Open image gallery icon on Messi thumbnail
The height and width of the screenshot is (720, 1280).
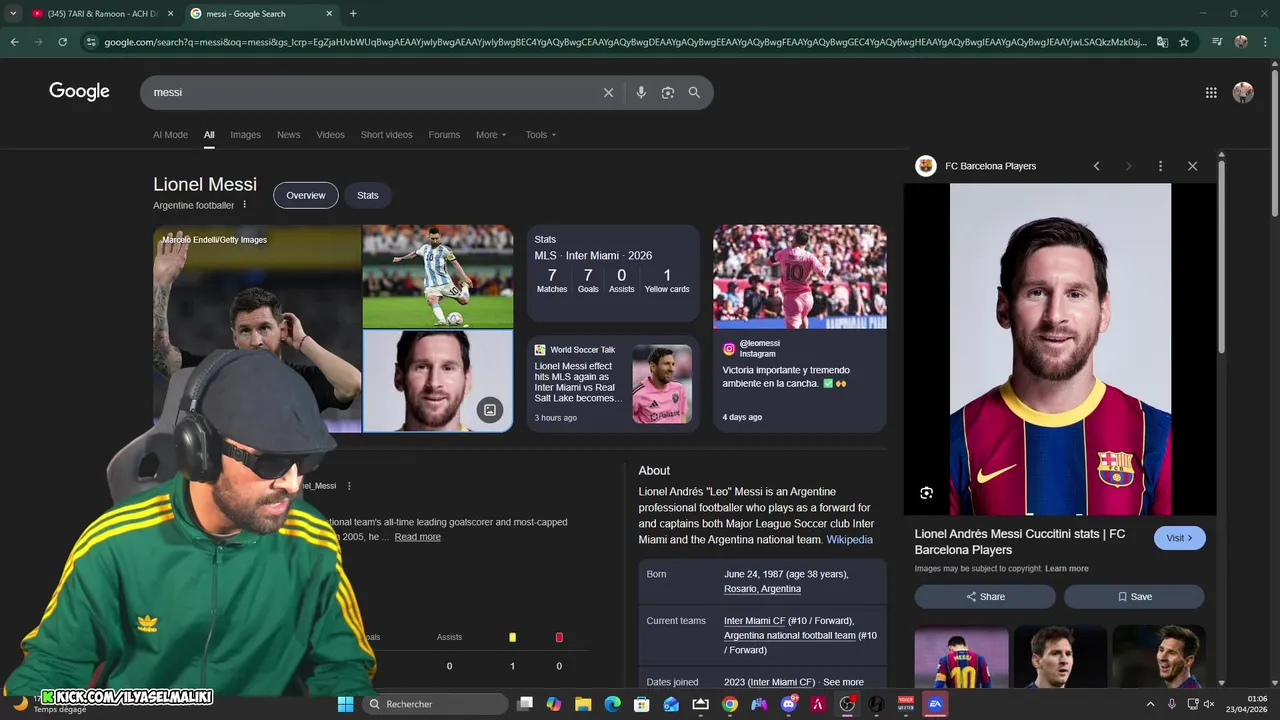(489, 409)
